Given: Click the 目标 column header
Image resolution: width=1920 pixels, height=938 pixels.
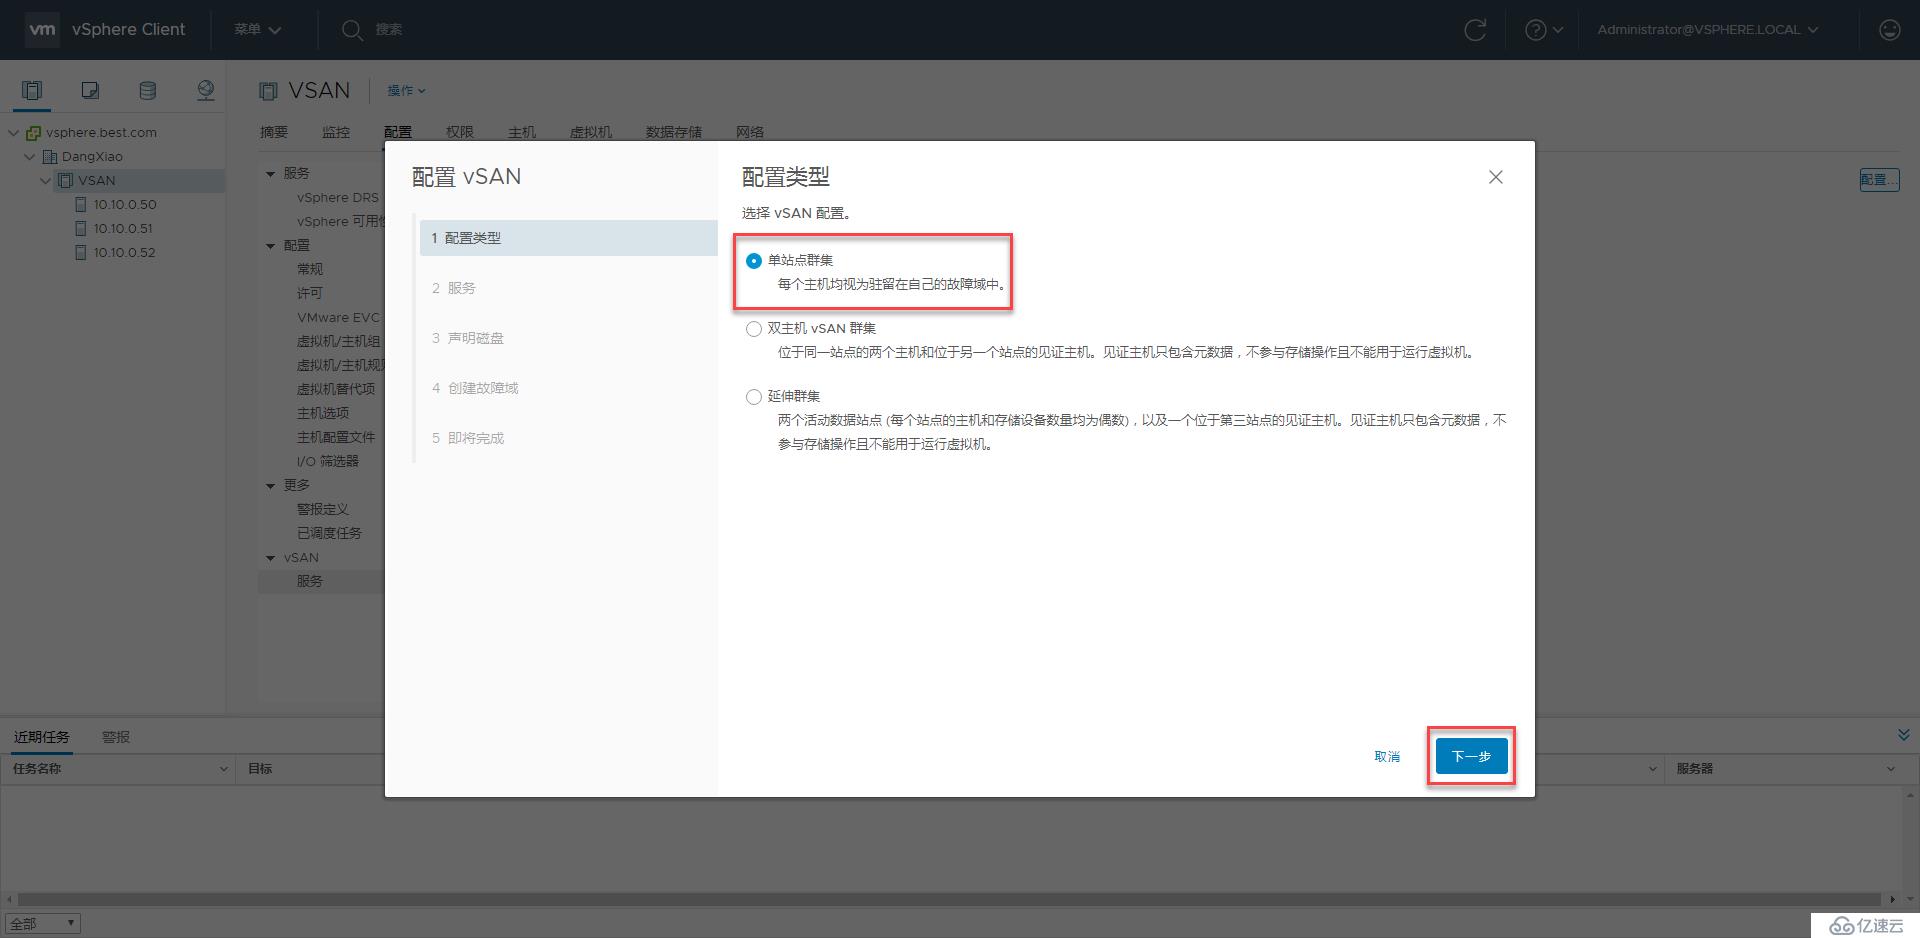Looking at the screenshot, I should pos(260,769).
